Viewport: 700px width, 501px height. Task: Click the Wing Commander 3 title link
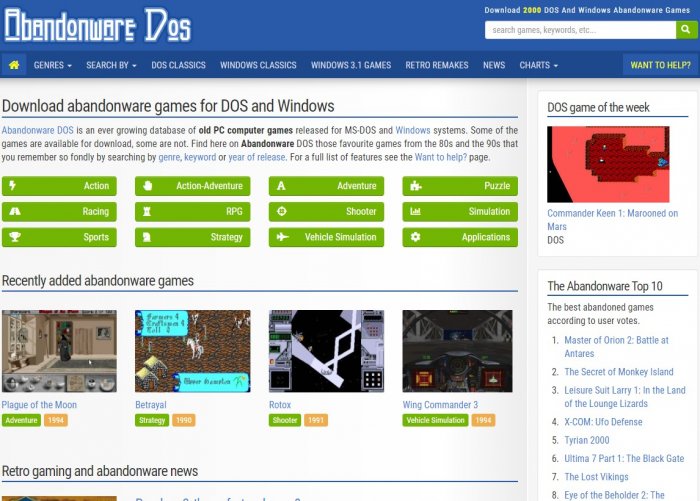tap(440, 405)
